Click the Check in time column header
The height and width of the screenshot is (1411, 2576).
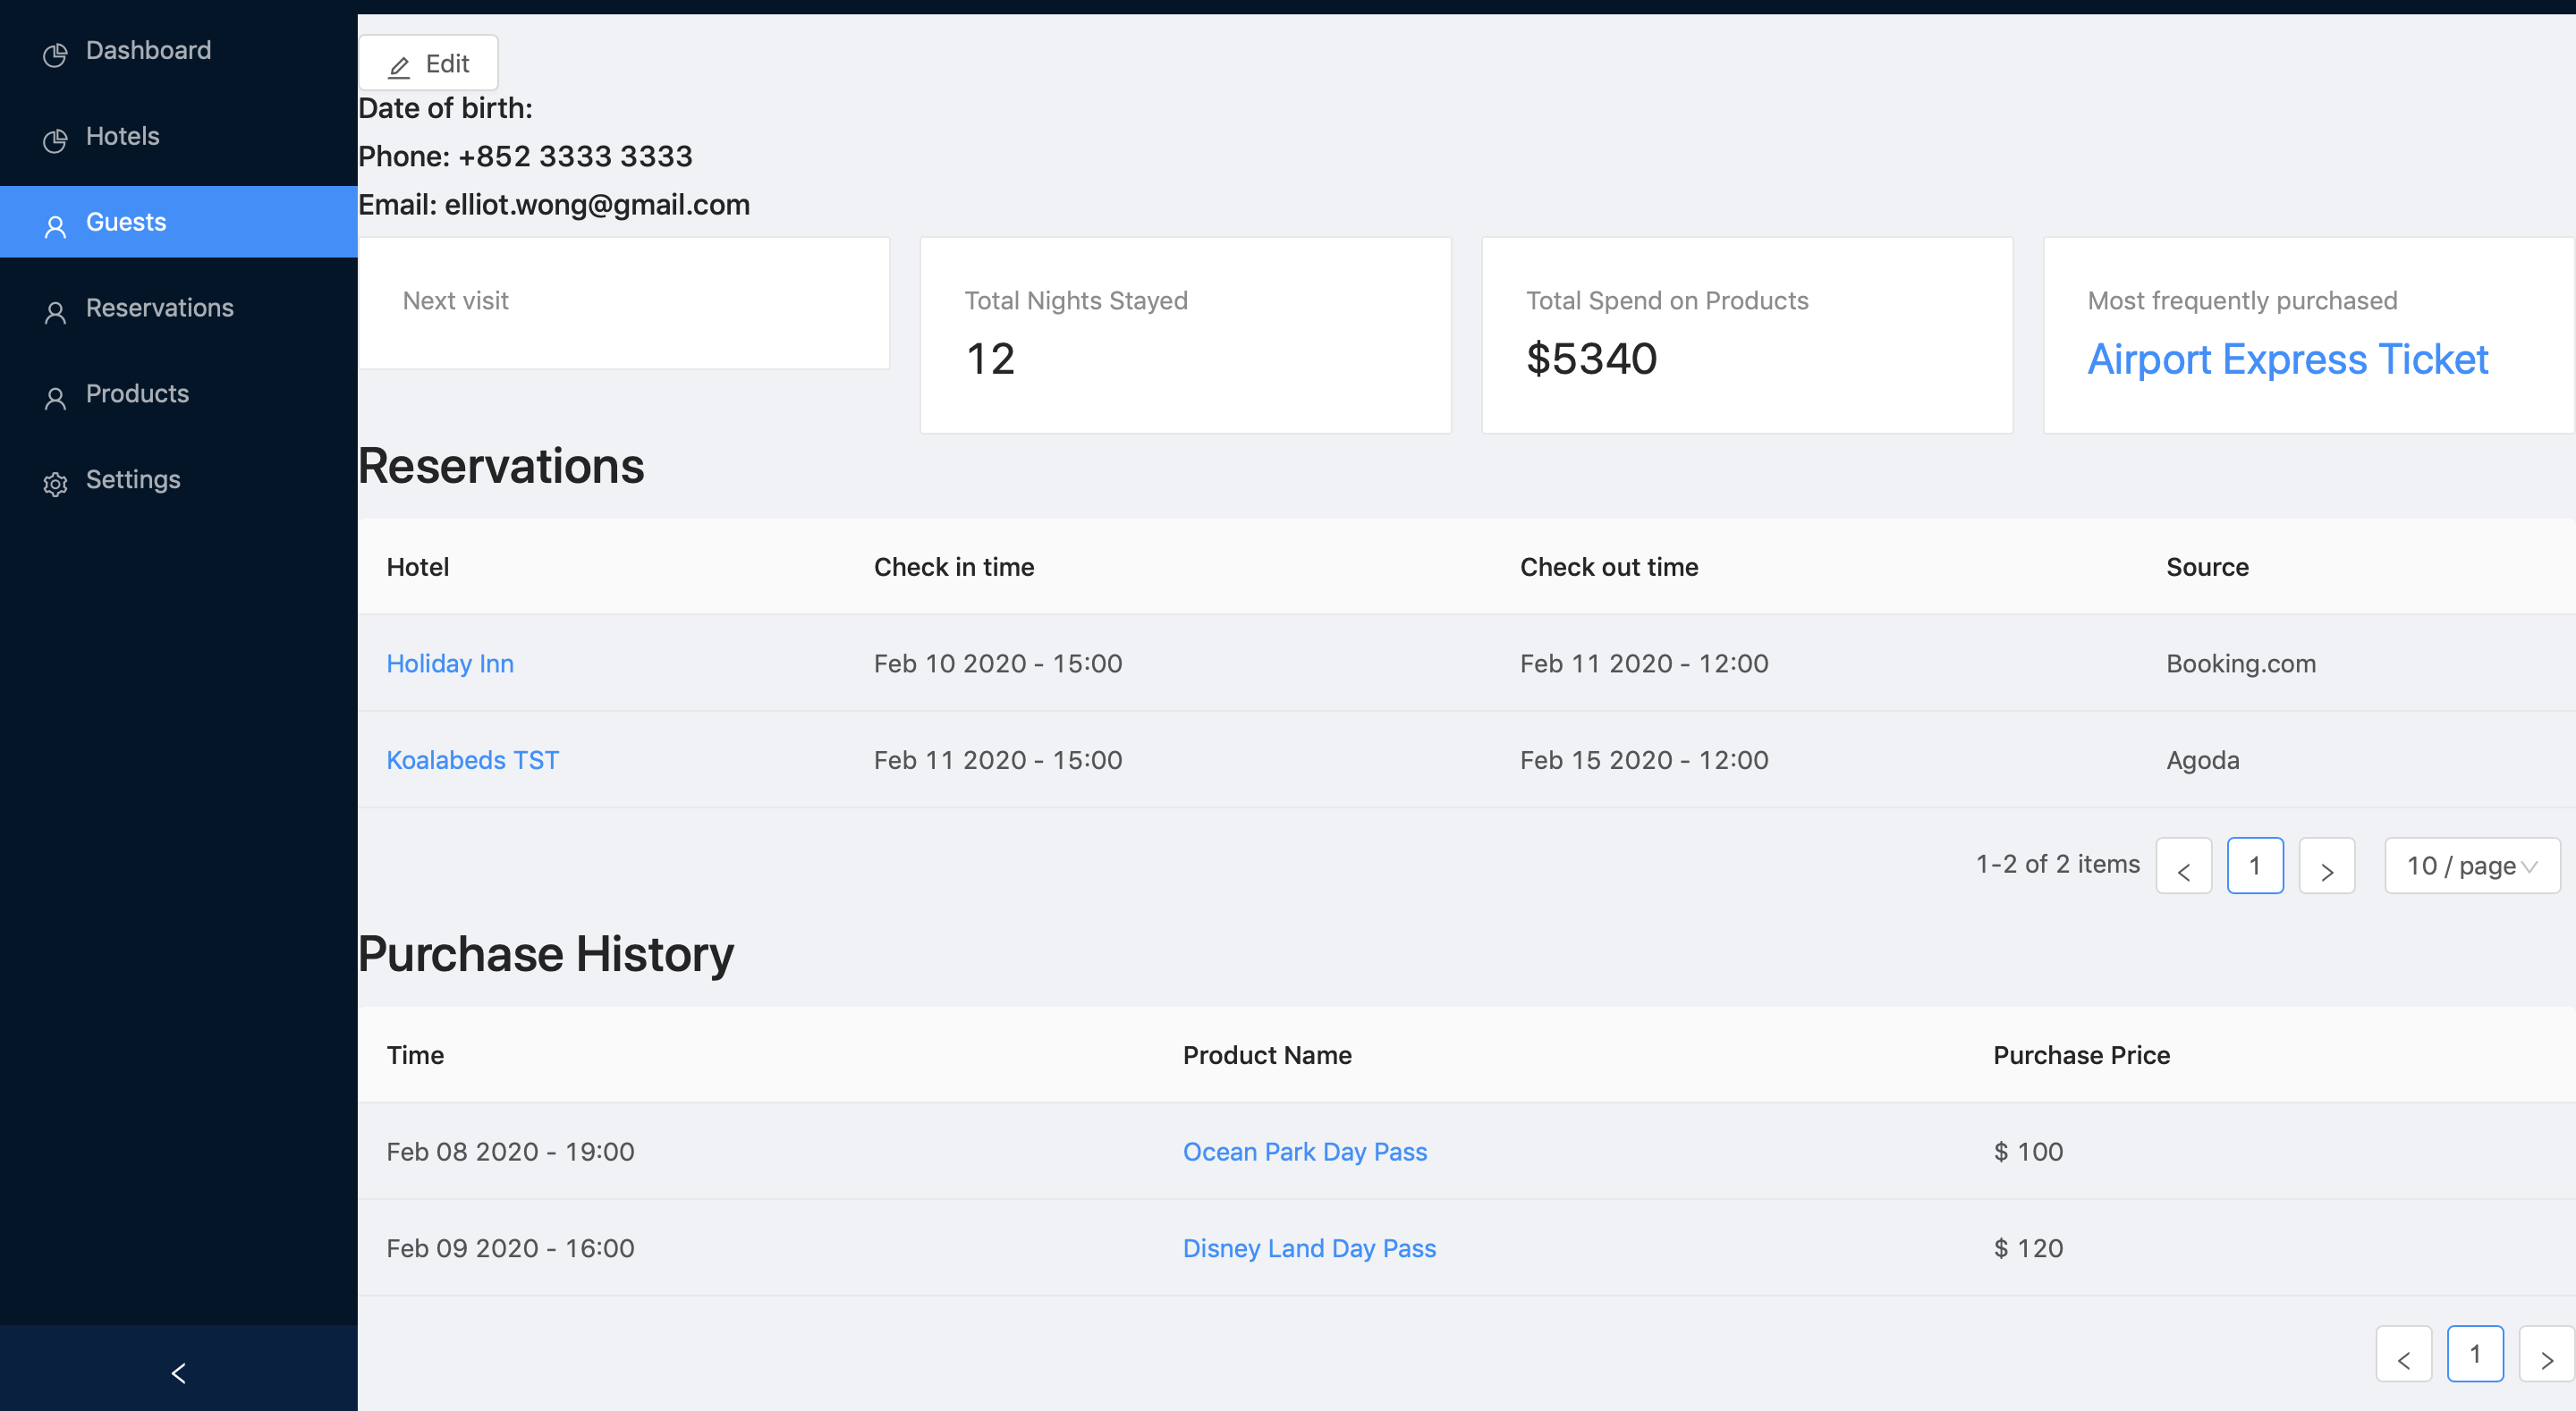click(953, 567)
